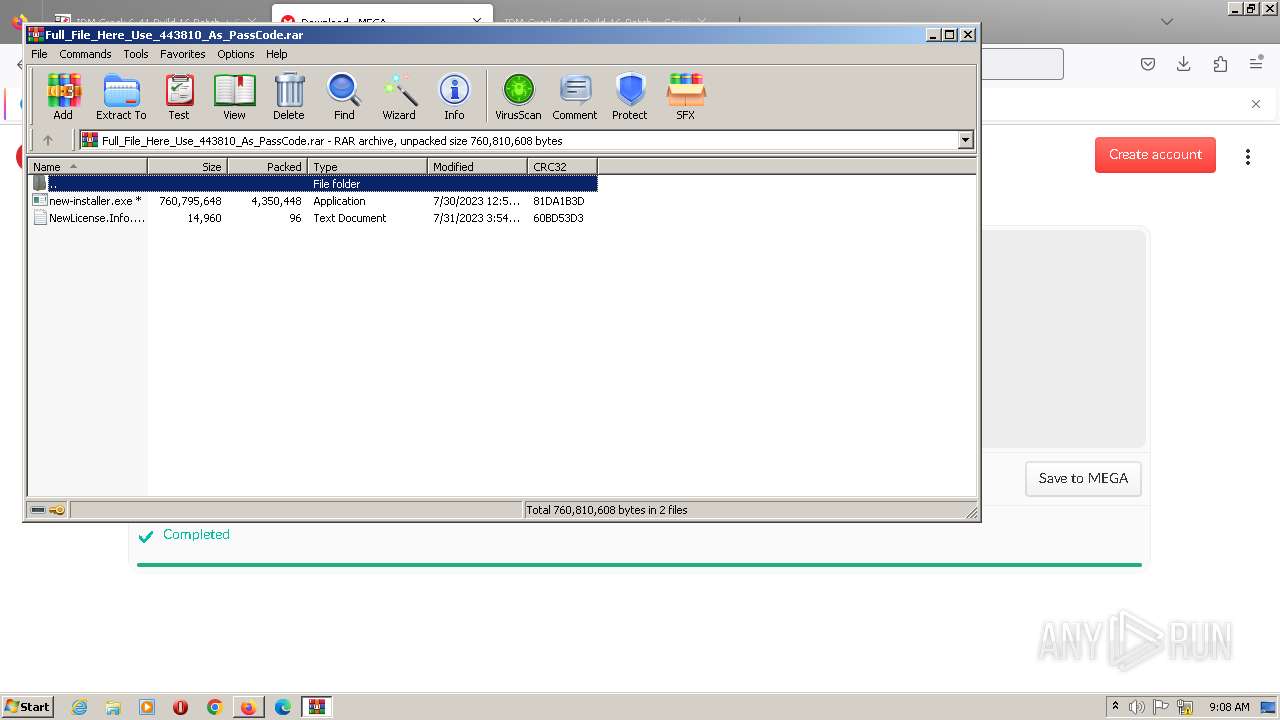The height and width of the screenshot is (720, 1280).
Task: Open Firefox hamburger application menu
Action: [x=1256, y=64]
